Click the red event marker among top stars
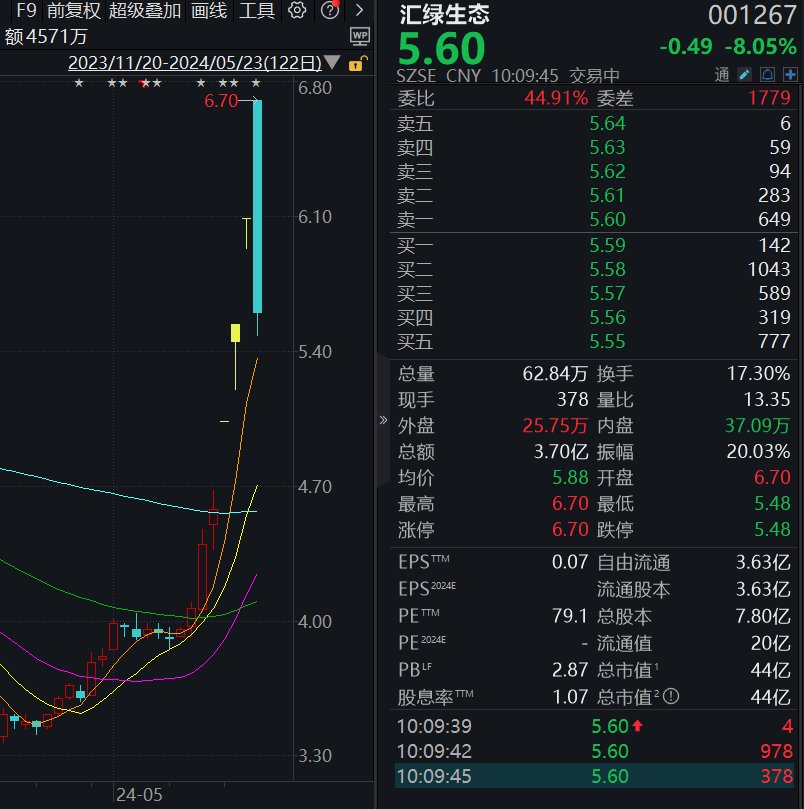 click(143, 83)
